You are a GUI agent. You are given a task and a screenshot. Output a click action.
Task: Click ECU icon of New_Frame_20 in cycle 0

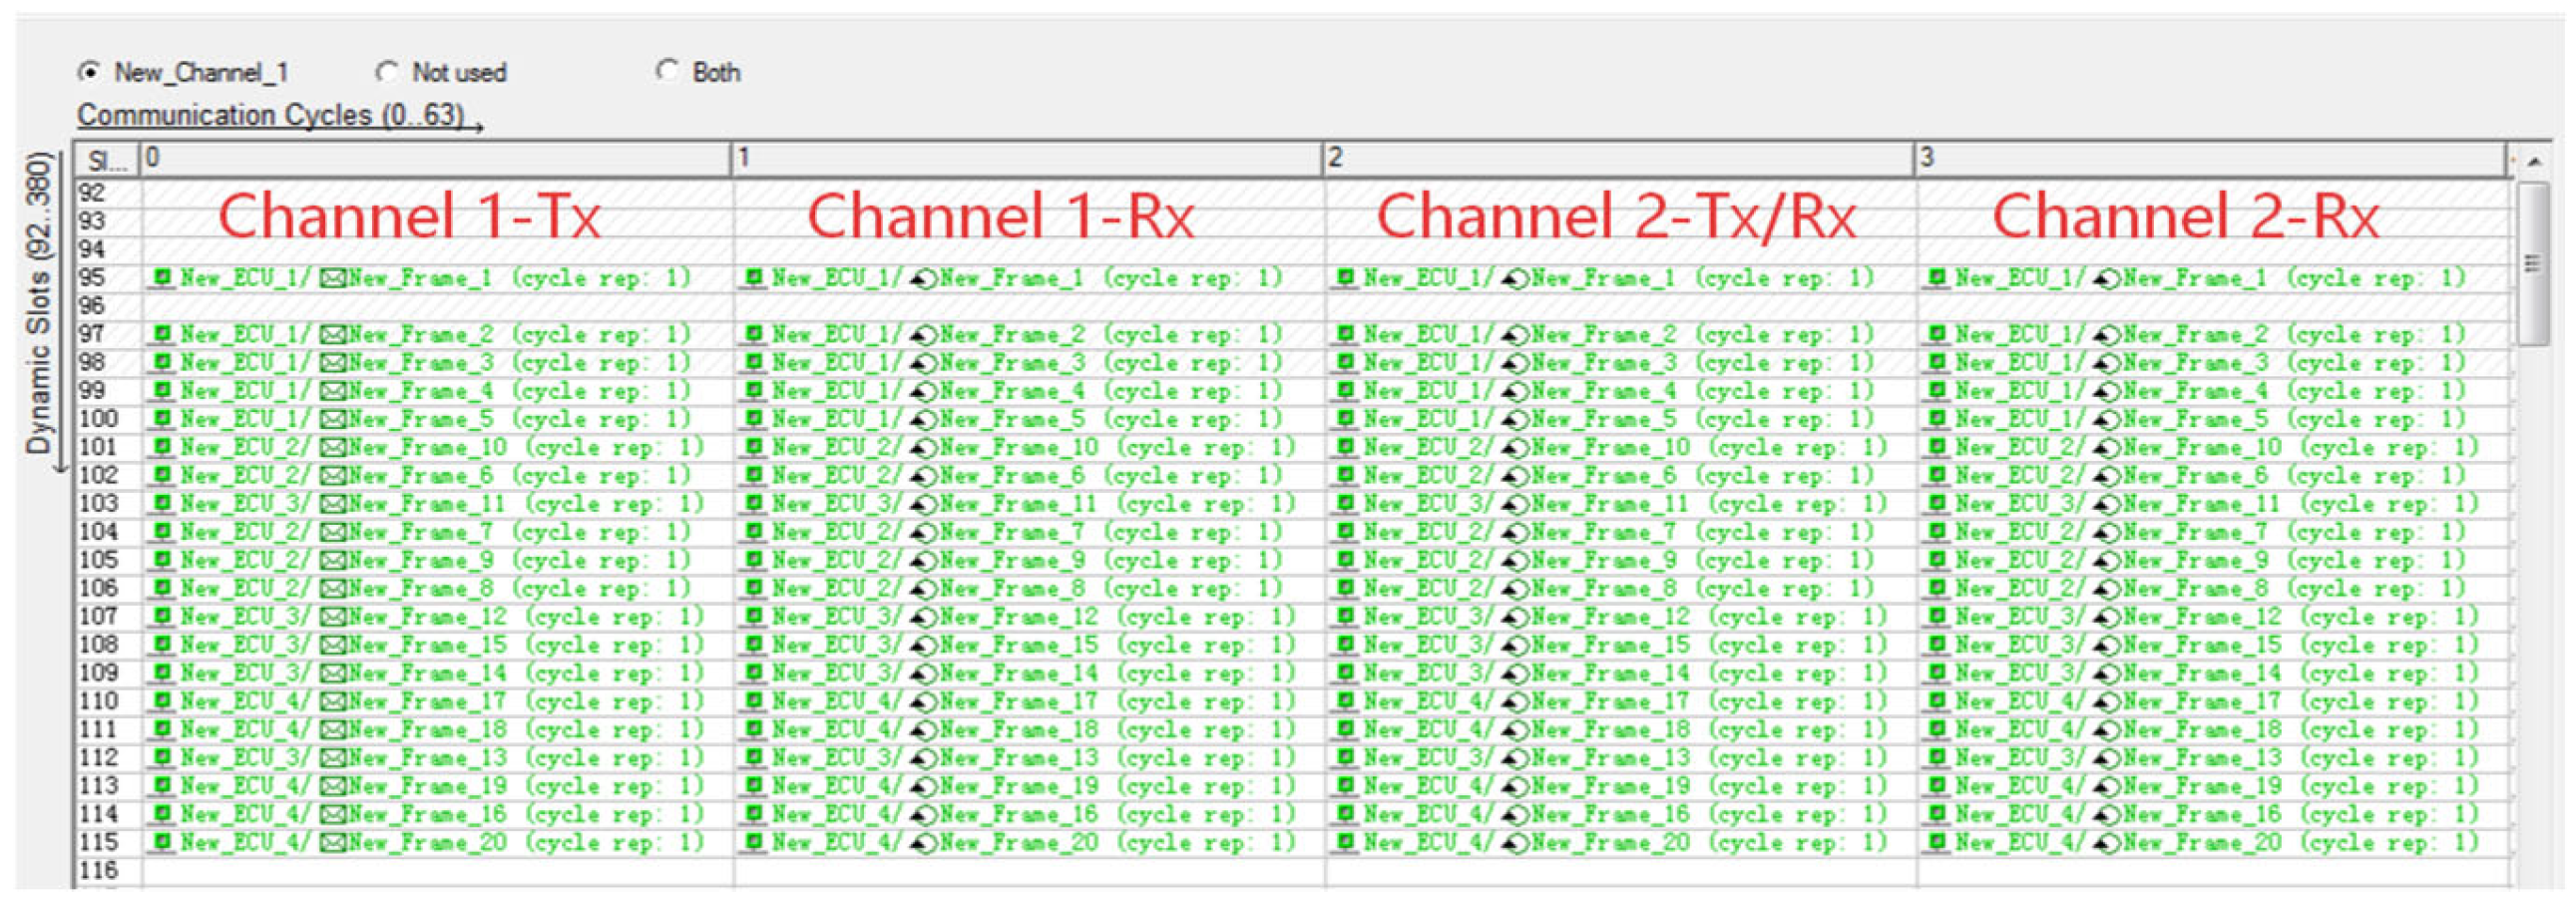click(163, 842)
